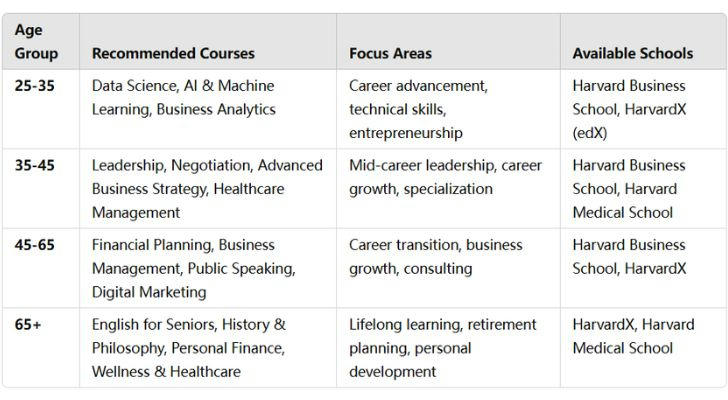Select the Mid-career leadership focus cell
The image size is (728, 400).
[x=448, y=188]
